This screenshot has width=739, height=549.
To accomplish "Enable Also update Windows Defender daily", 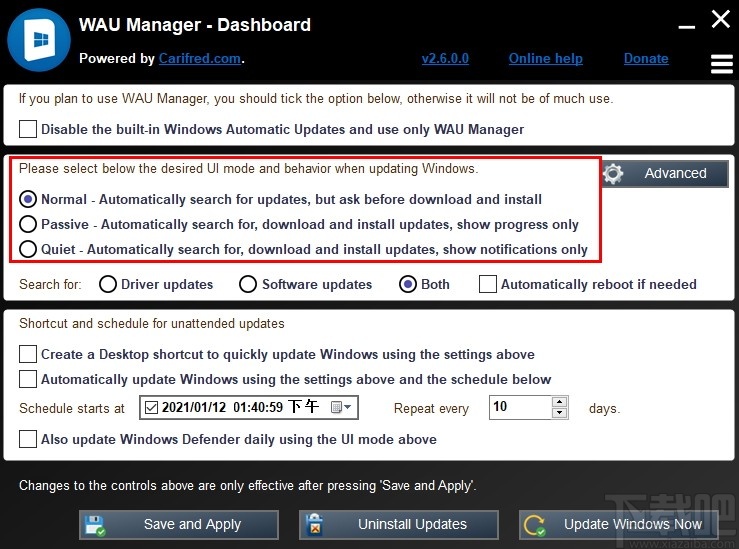I will click(28, 439).
